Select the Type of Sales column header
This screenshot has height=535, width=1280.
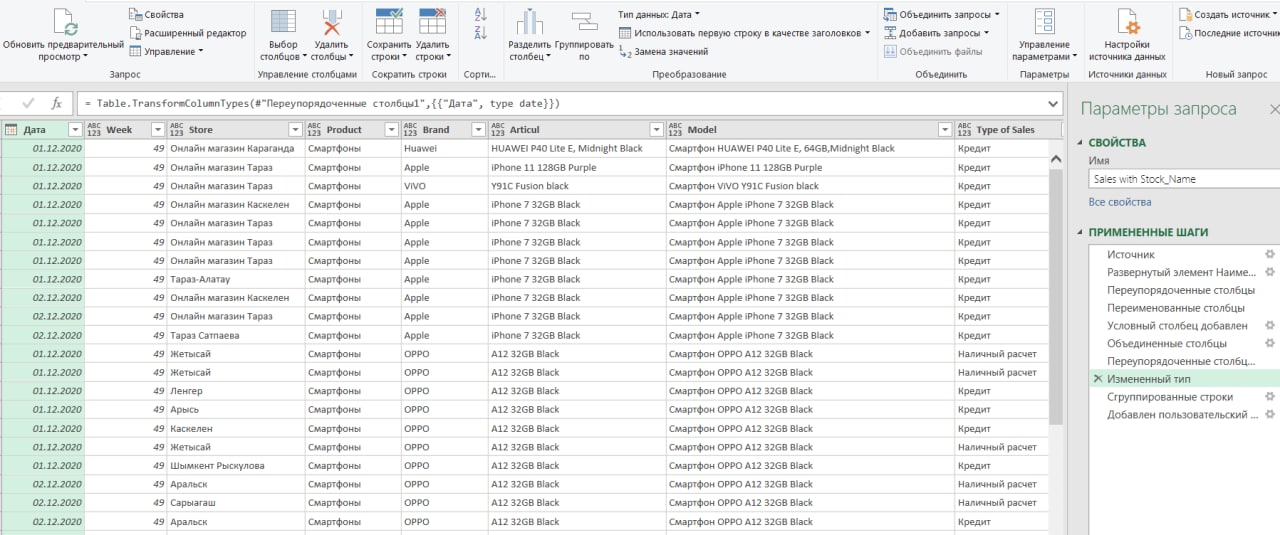[x=1007, y=130]
